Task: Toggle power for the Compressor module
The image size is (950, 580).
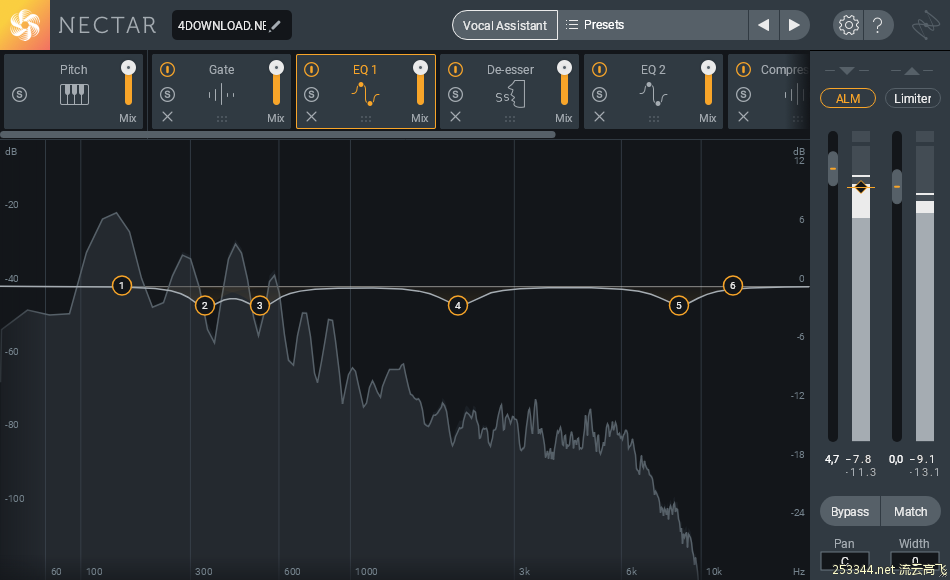Action: (743, 70)
